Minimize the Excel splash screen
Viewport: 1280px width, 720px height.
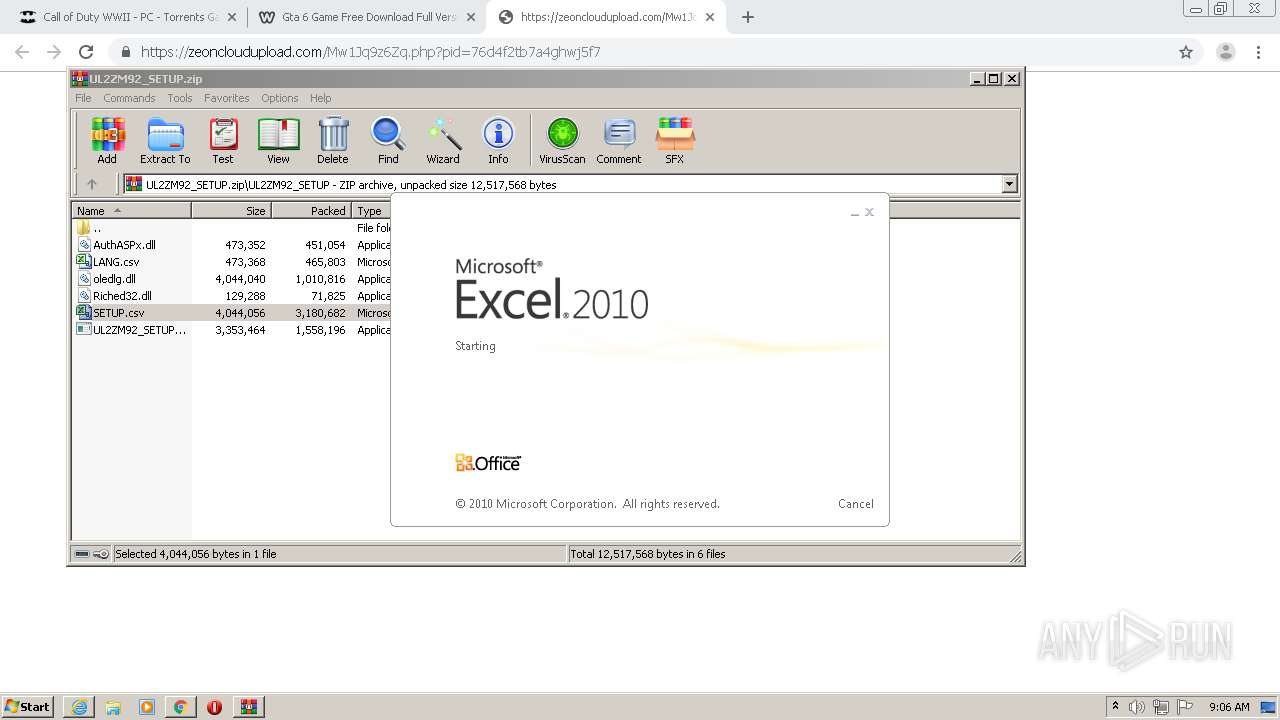click(x=855, y=213)
